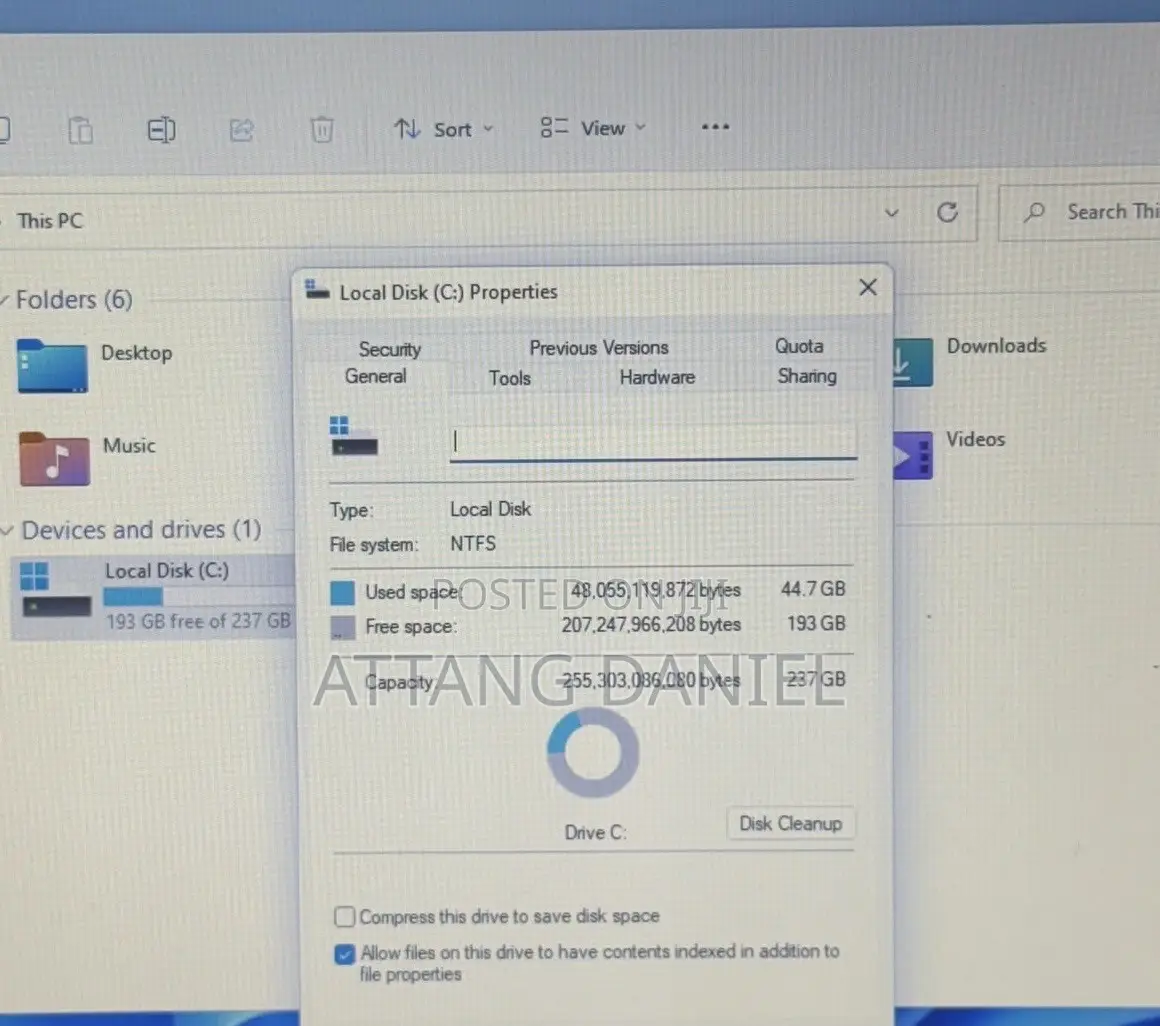This screenshot has width=1160, height=1026.
Task: Collapse the Devices and drives group
Action: [x=7, y=530]
